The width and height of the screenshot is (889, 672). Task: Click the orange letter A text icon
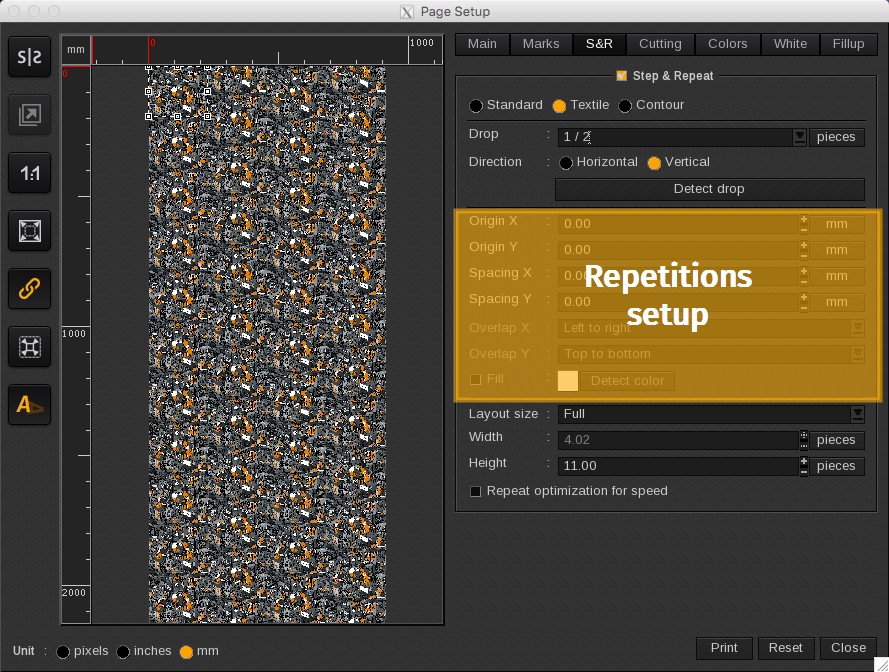[x=30, y=405]
